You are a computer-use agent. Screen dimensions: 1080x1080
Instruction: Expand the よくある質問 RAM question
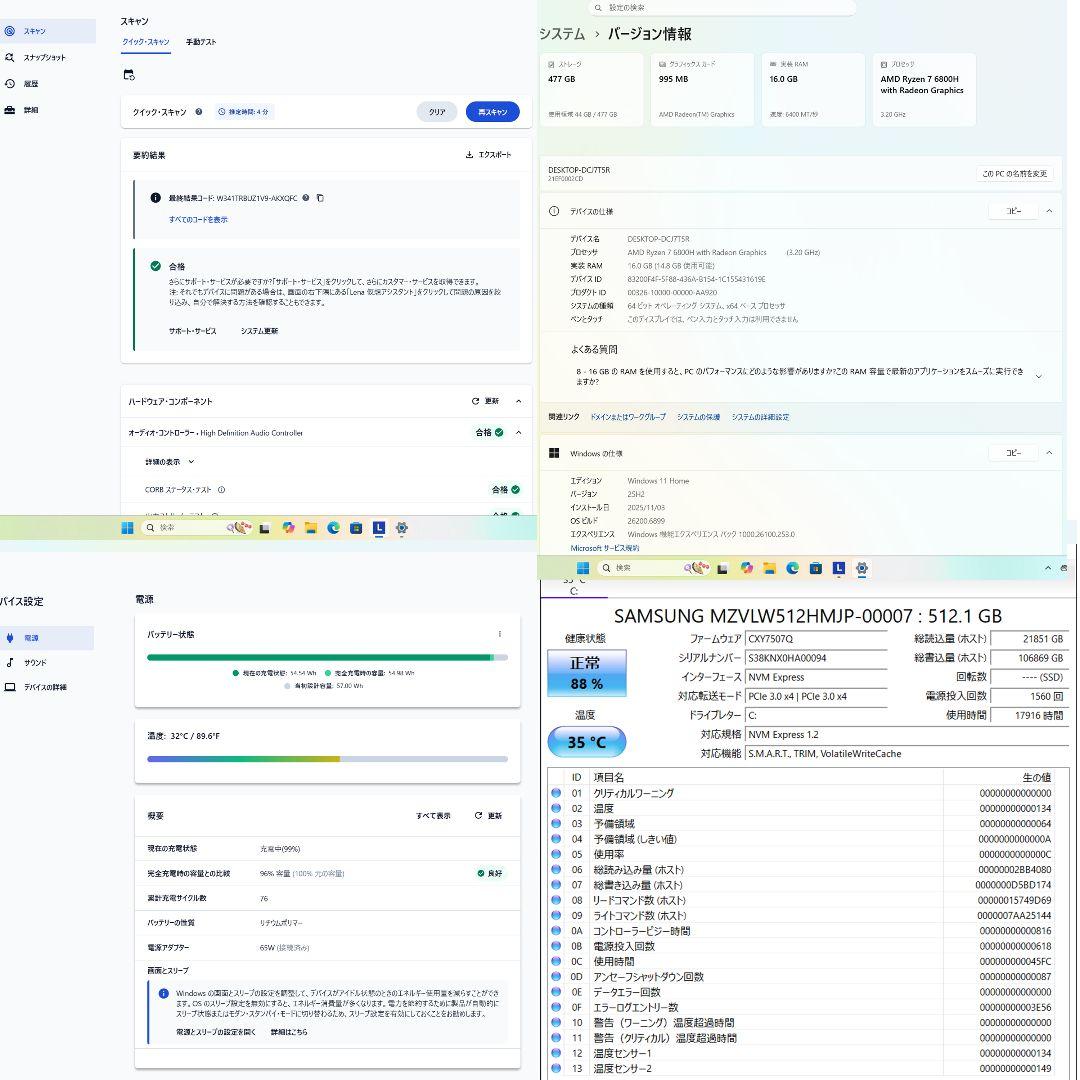click(x=1038, y=376)
